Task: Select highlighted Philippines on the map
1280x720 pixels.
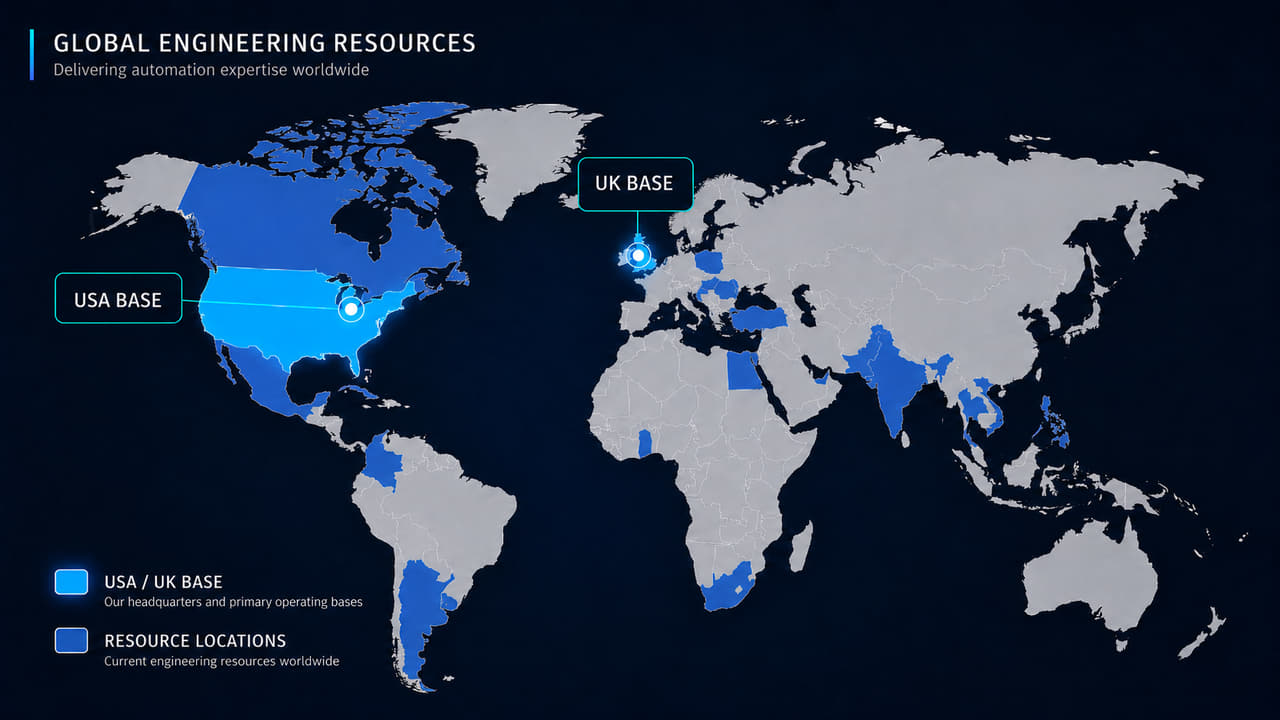Action: click(x=1054, y=423)
